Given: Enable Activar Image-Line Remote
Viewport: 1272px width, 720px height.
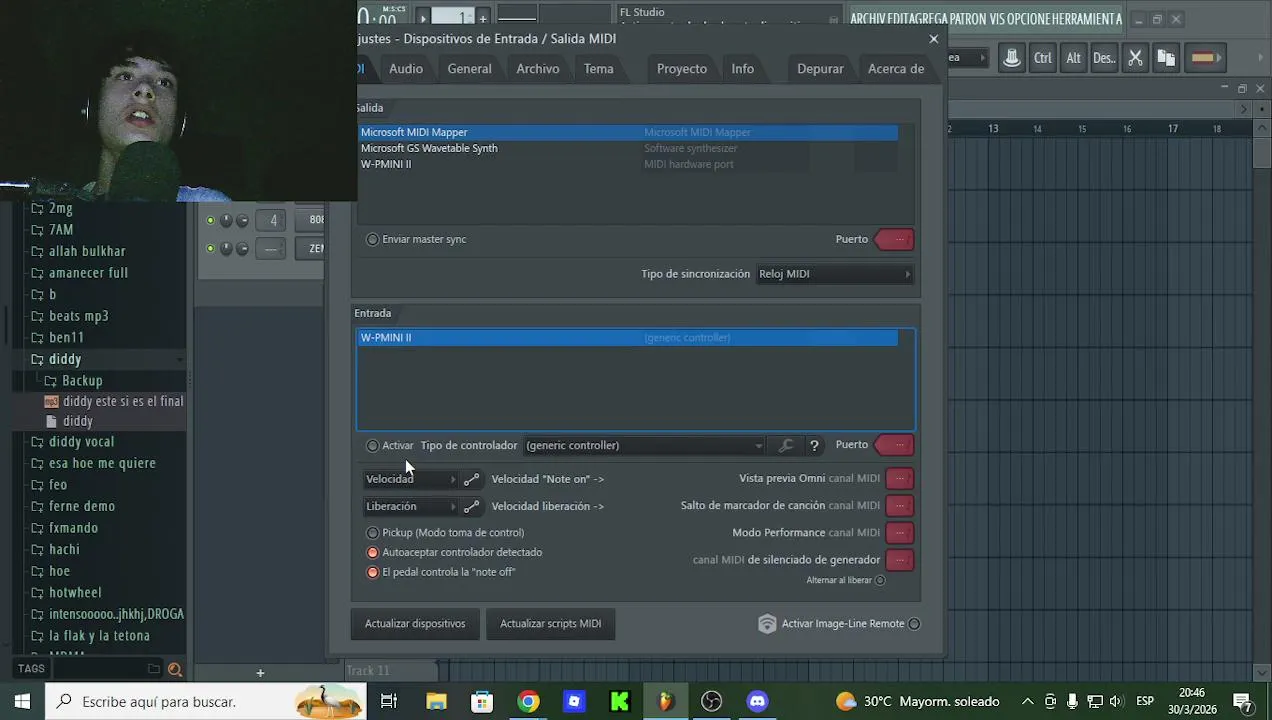Looking at the screenshot, I should 914,624.
